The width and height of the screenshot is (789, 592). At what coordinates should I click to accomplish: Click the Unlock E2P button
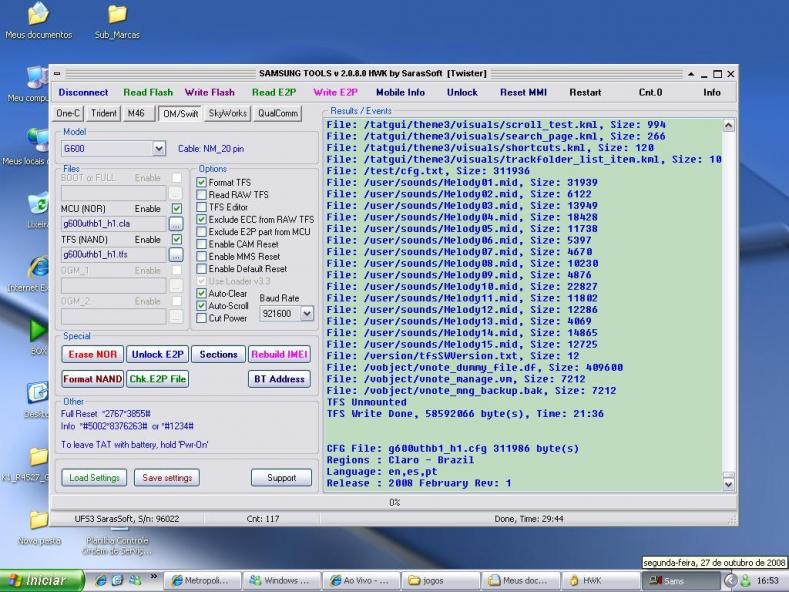click(157, 354)
